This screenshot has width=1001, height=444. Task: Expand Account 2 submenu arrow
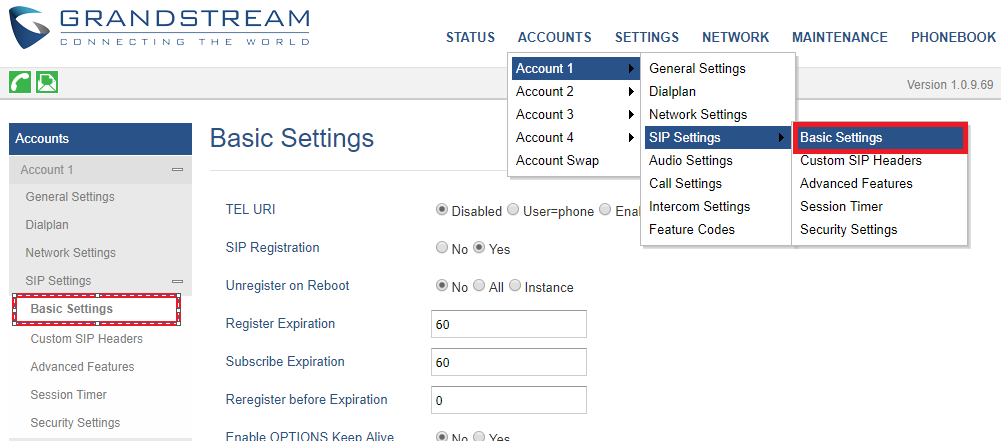(x=631, y=91)
